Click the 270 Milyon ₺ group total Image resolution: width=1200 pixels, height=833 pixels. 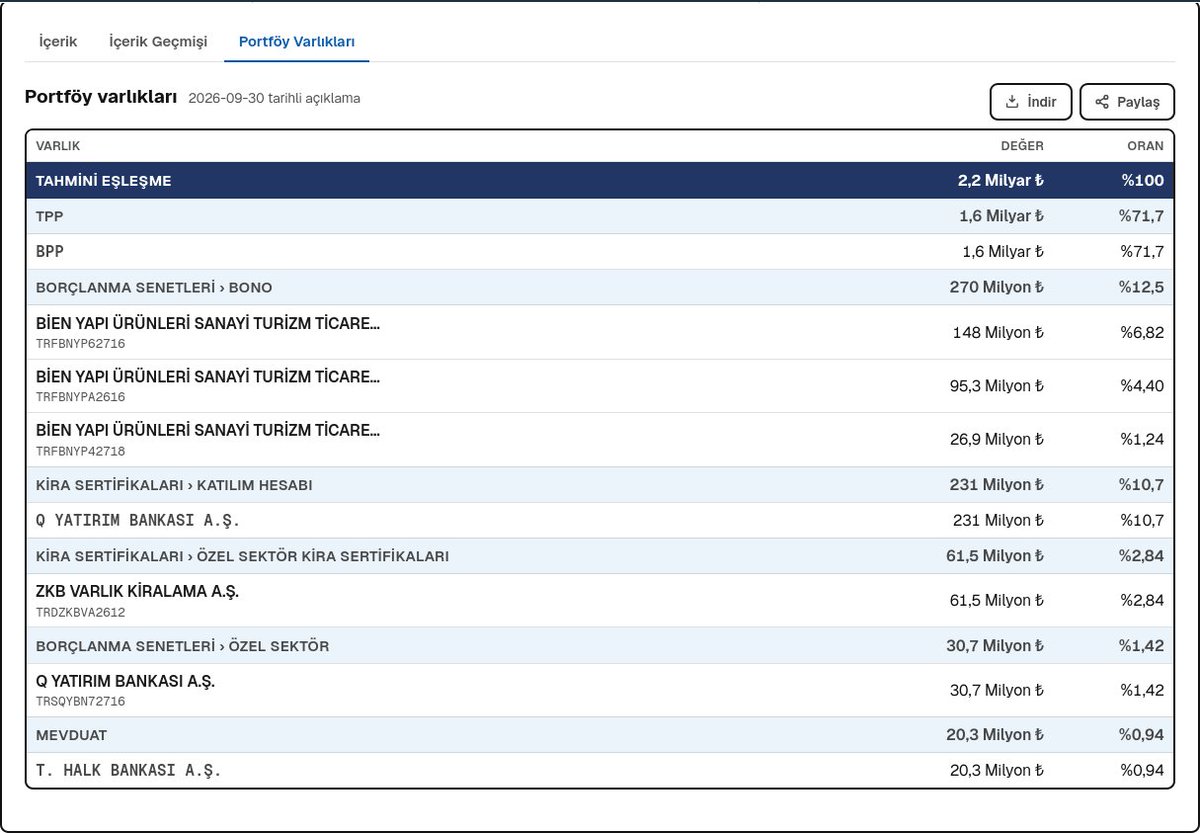[997, 287]
